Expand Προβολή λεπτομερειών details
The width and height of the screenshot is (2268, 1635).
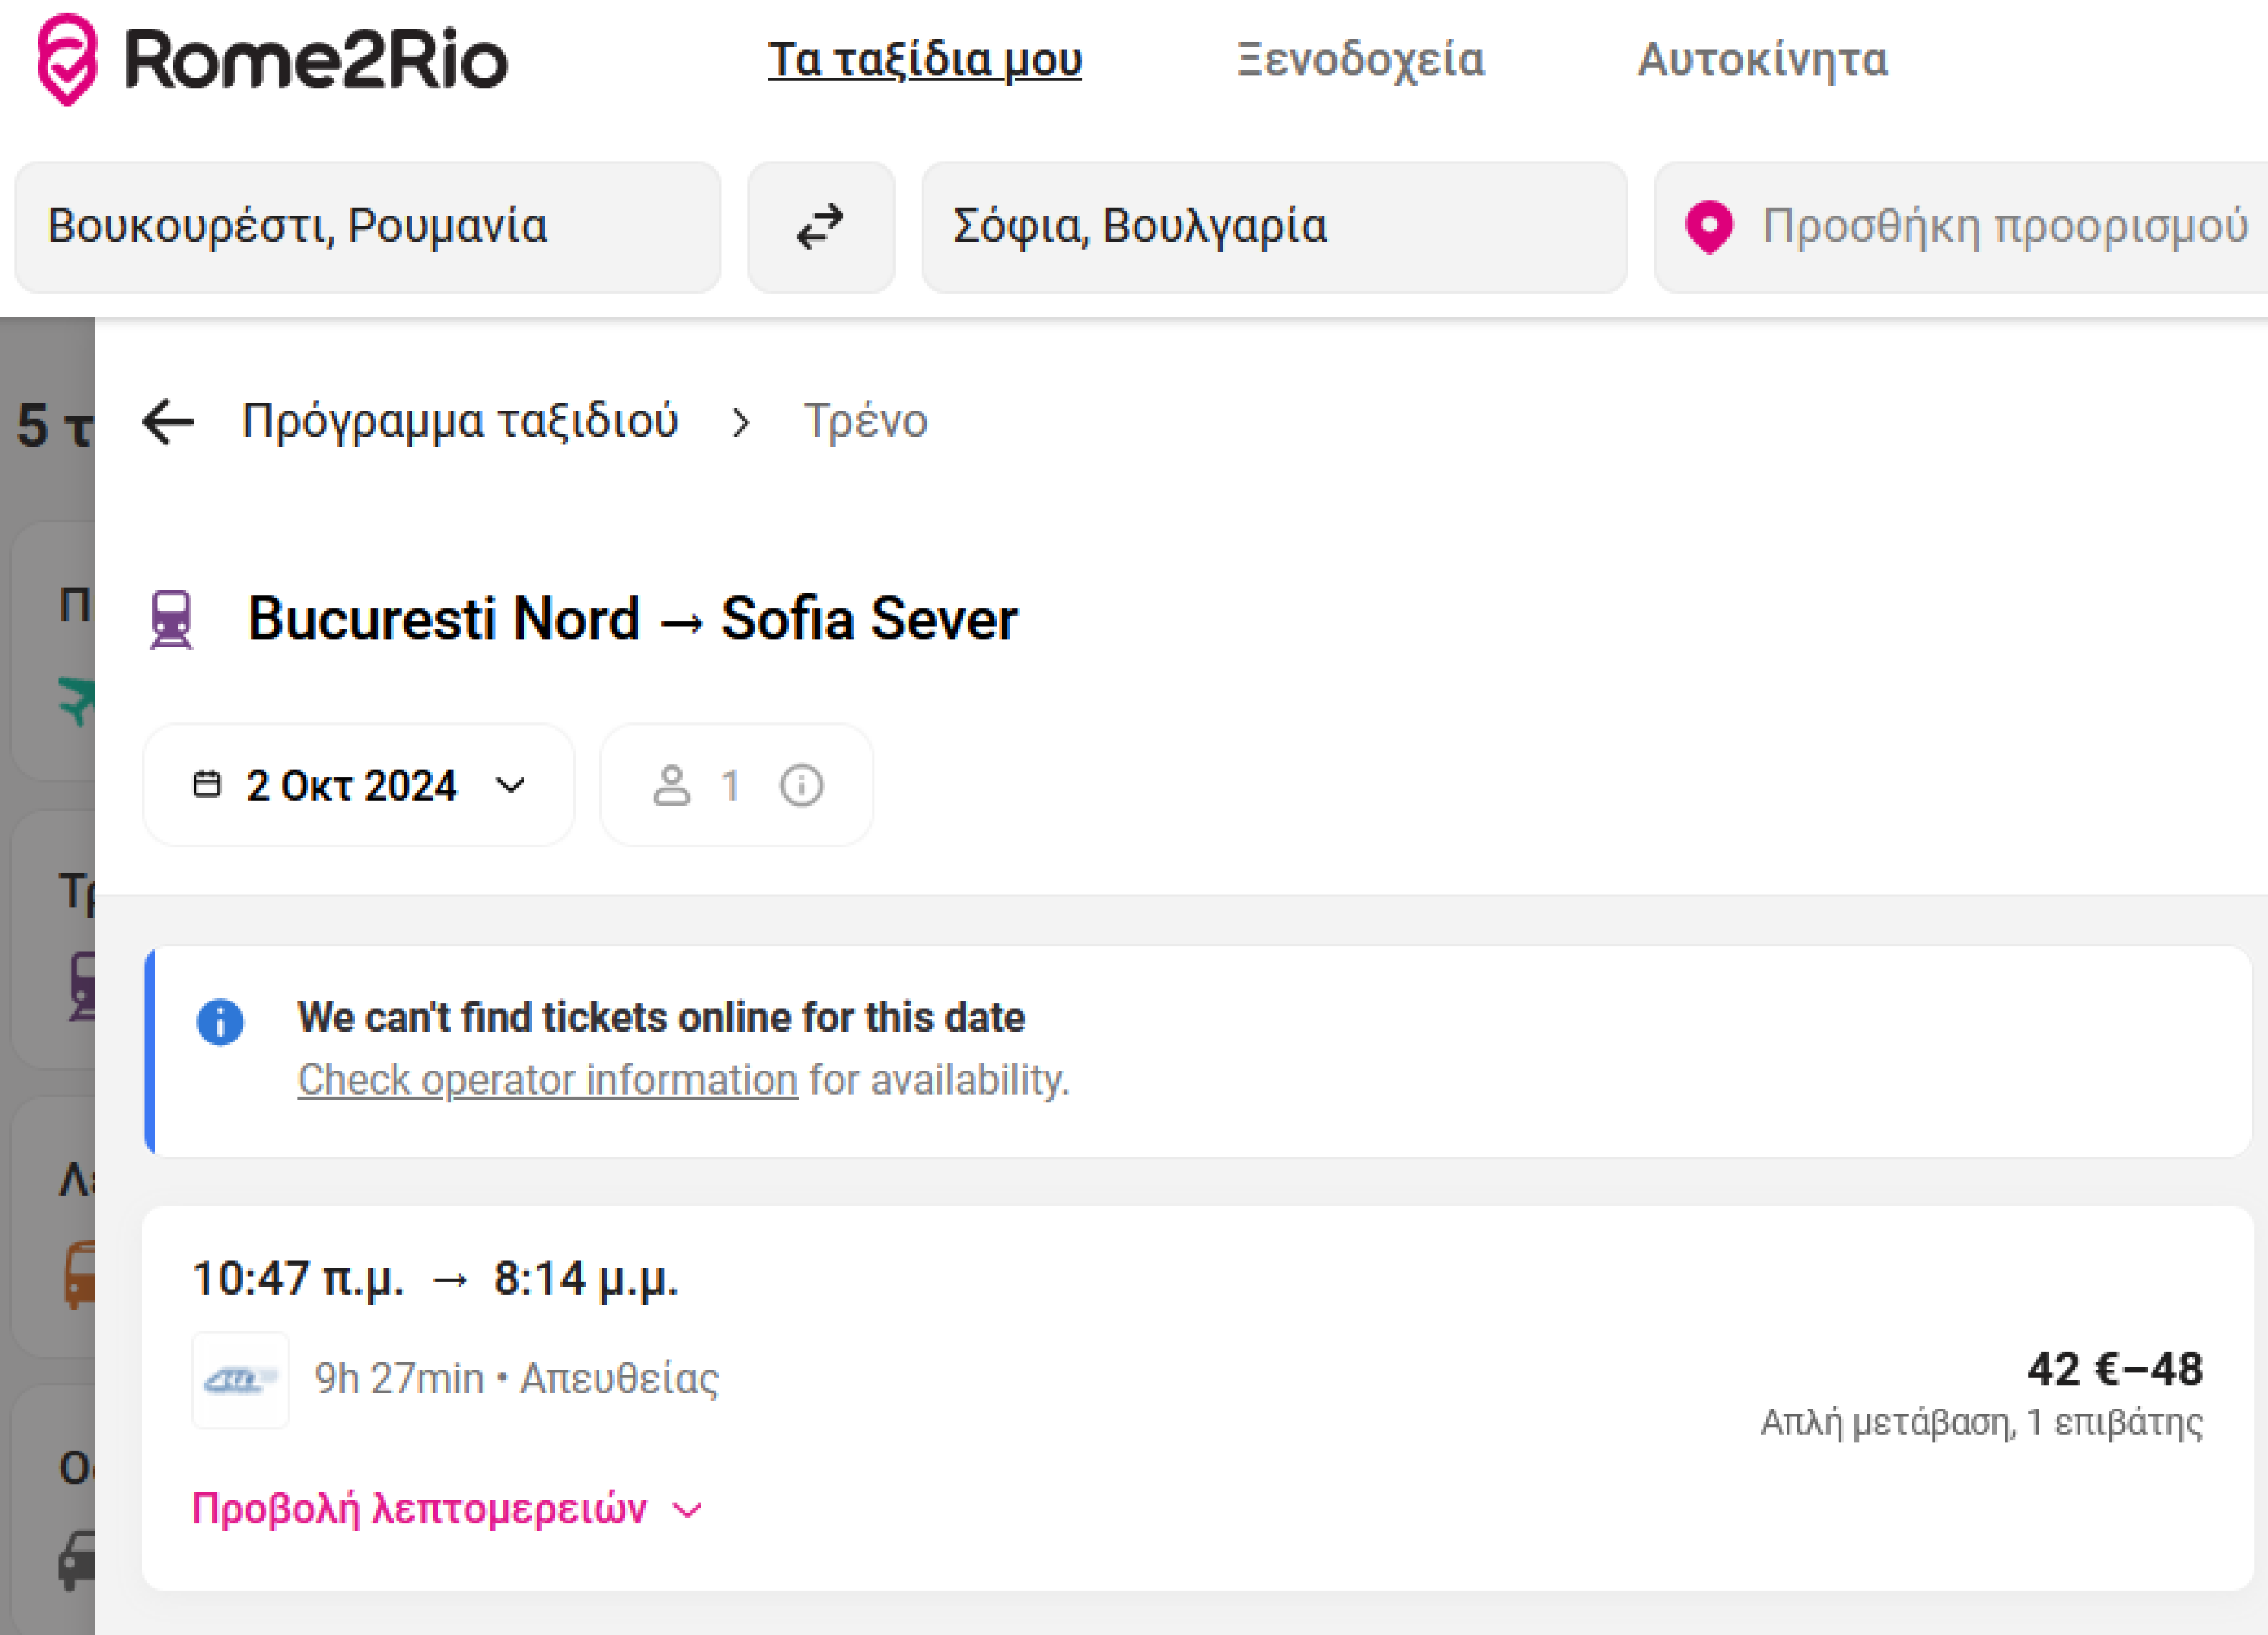(420, 1508)
